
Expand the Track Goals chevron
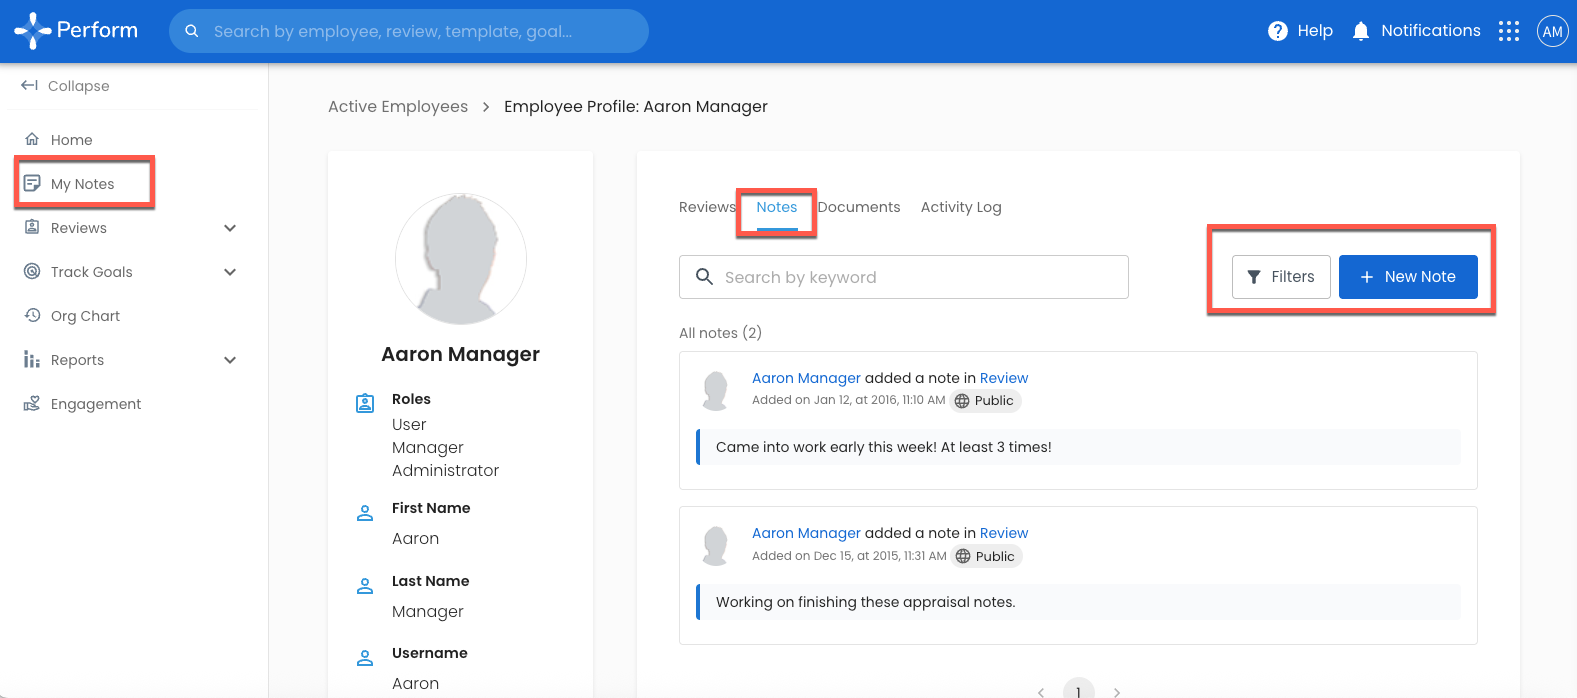tap(230, 272)
